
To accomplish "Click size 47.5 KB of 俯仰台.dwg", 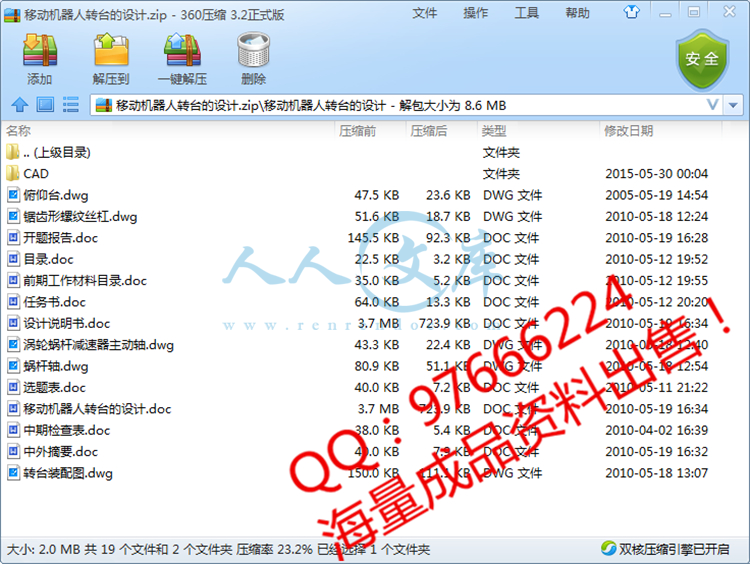I will pos(376,195).
